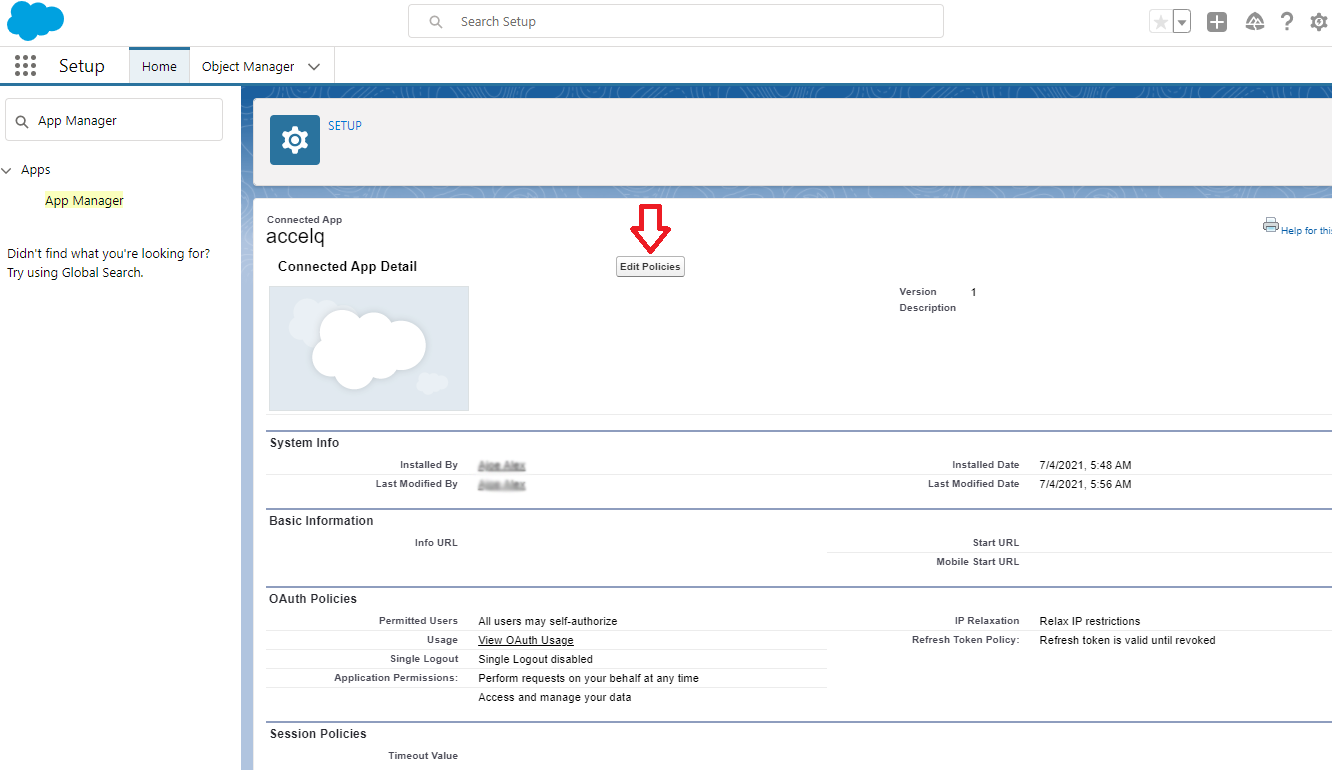Click the Basic Information section header
This screenshot has width=1332, height=770.
tap(321, 521)
